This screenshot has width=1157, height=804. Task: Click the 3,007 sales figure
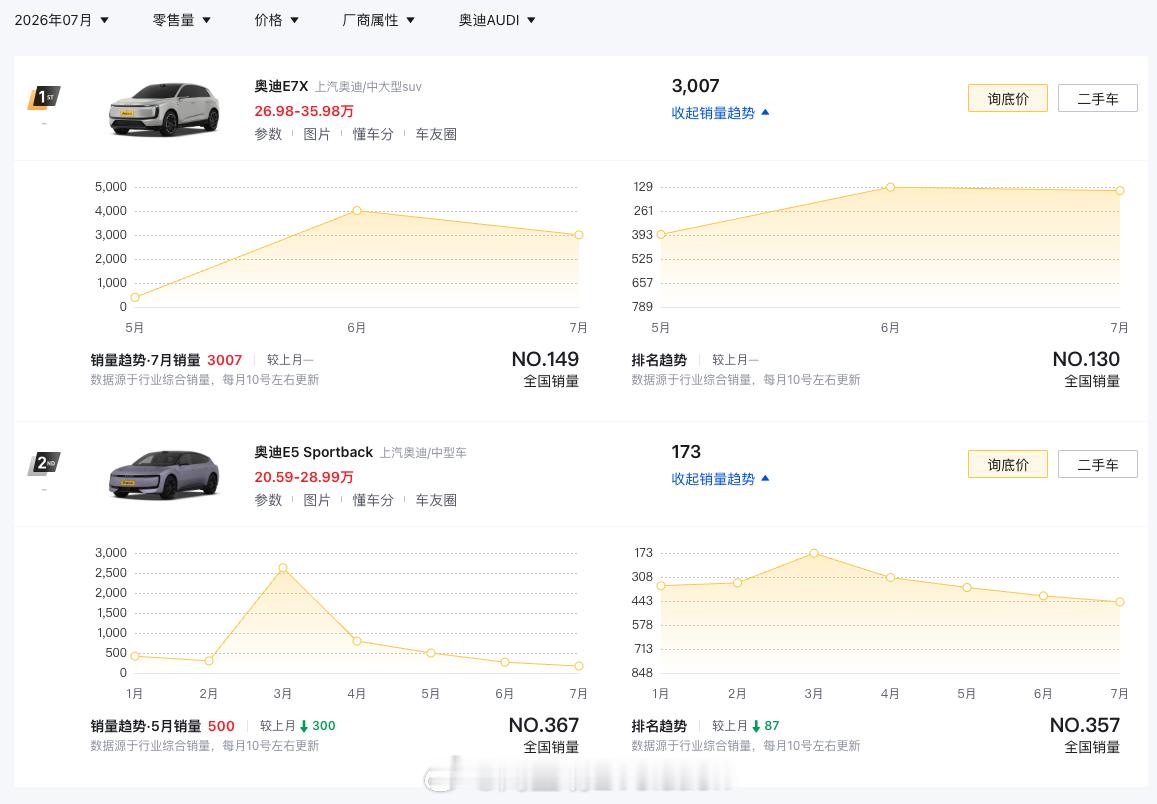point(695,86)
